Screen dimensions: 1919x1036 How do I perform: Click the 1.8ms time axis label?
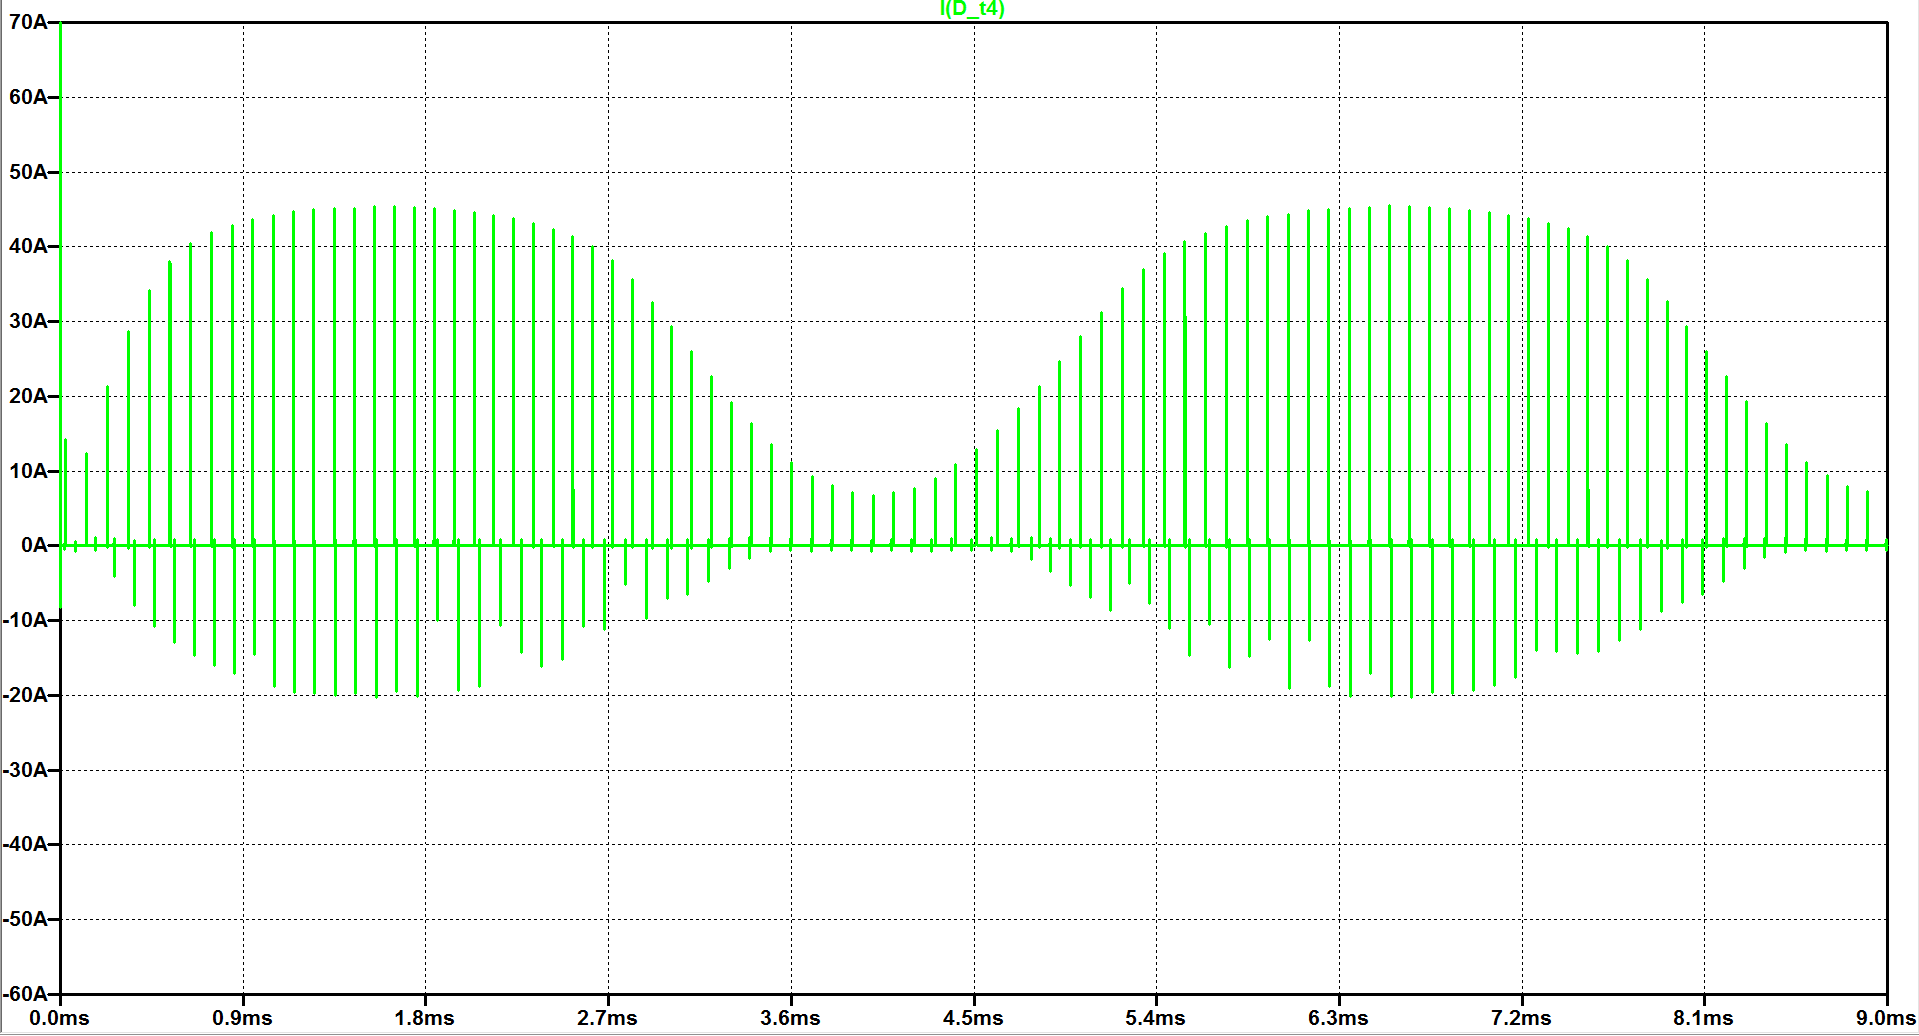pos(424,1018)
